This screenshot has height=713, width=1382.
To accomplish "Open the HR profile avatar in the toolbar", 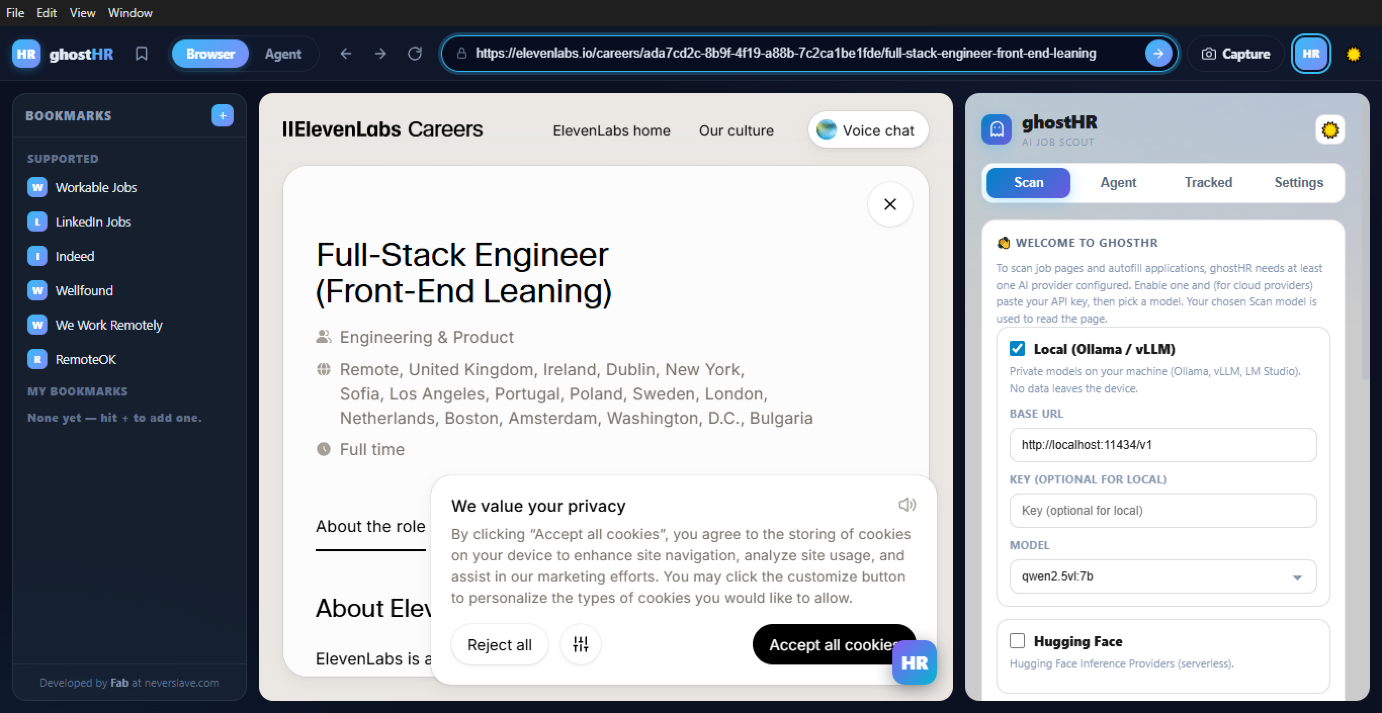I will click(x=1311, y=54).
